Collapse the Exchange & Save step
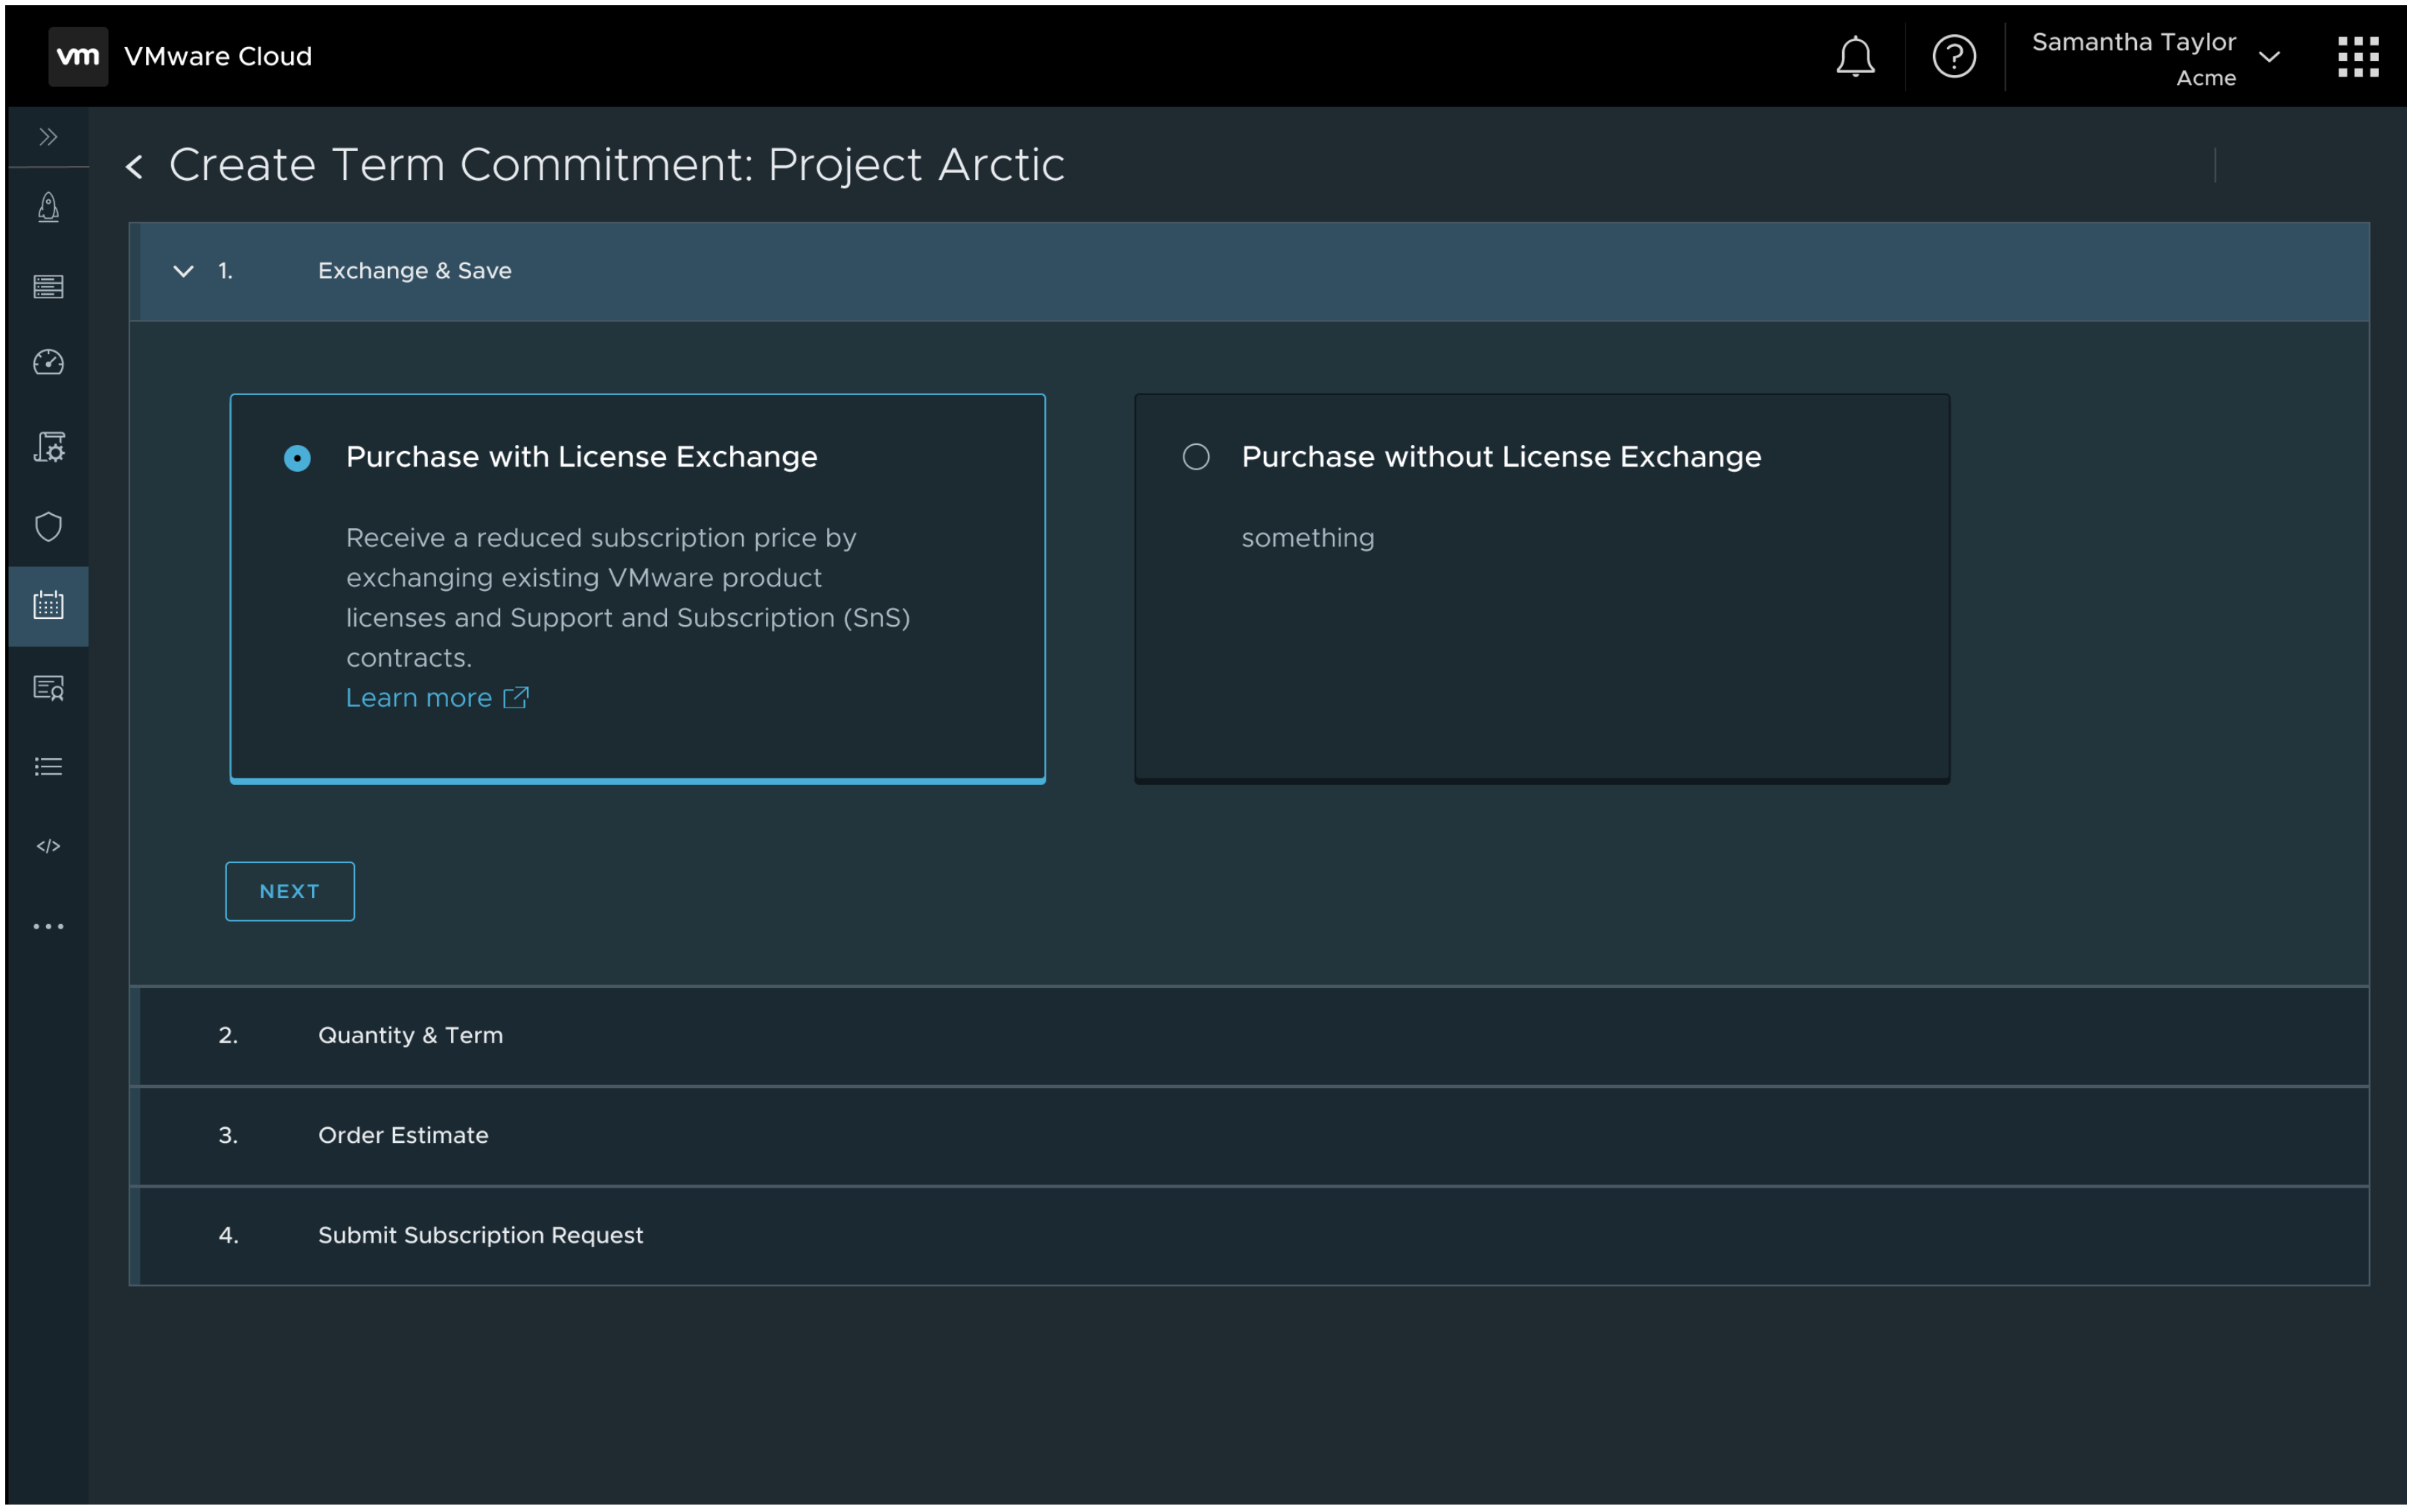This screenshot has width=2416, height=1512. (184, 271)
